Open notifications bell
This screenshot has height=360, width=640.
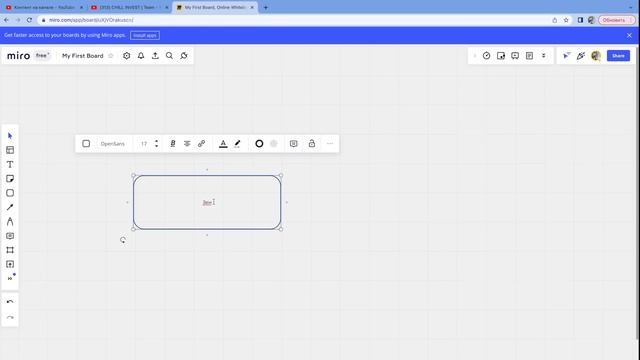click(x=141, y=56)
